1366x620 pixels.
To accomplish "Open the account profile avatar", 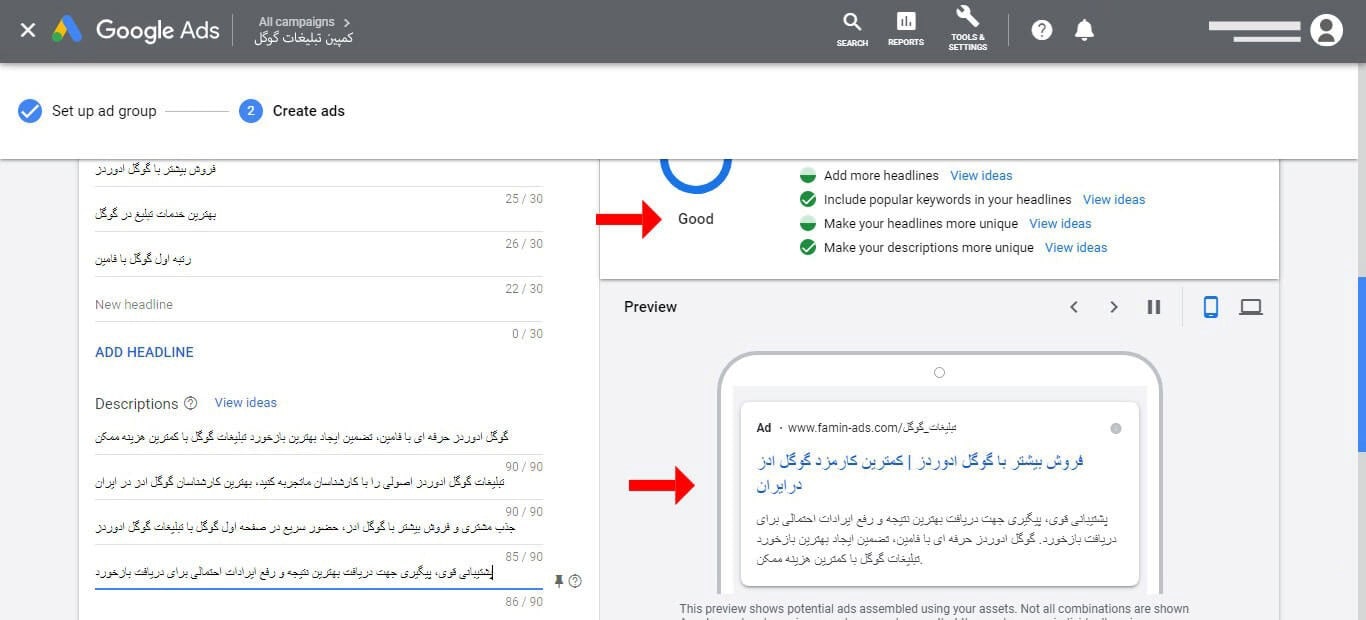I will click(x=1326, y=30).
